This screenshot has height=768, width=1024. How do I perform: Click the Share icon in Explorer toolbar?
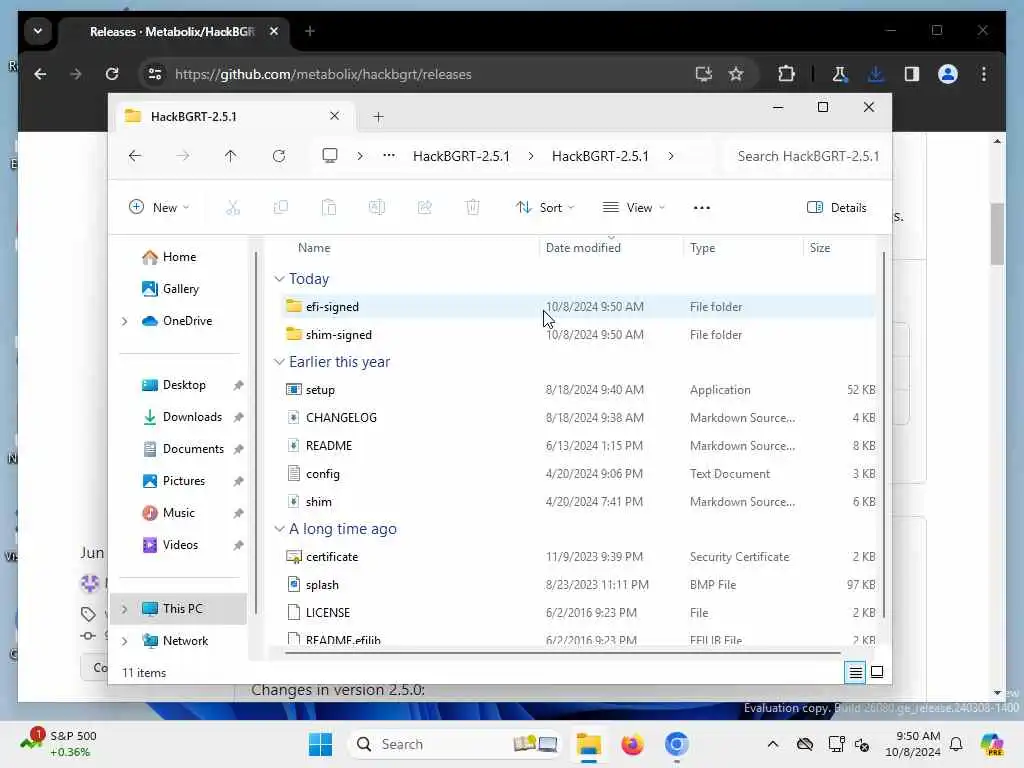pyautogui.click(x=424, y=208)
